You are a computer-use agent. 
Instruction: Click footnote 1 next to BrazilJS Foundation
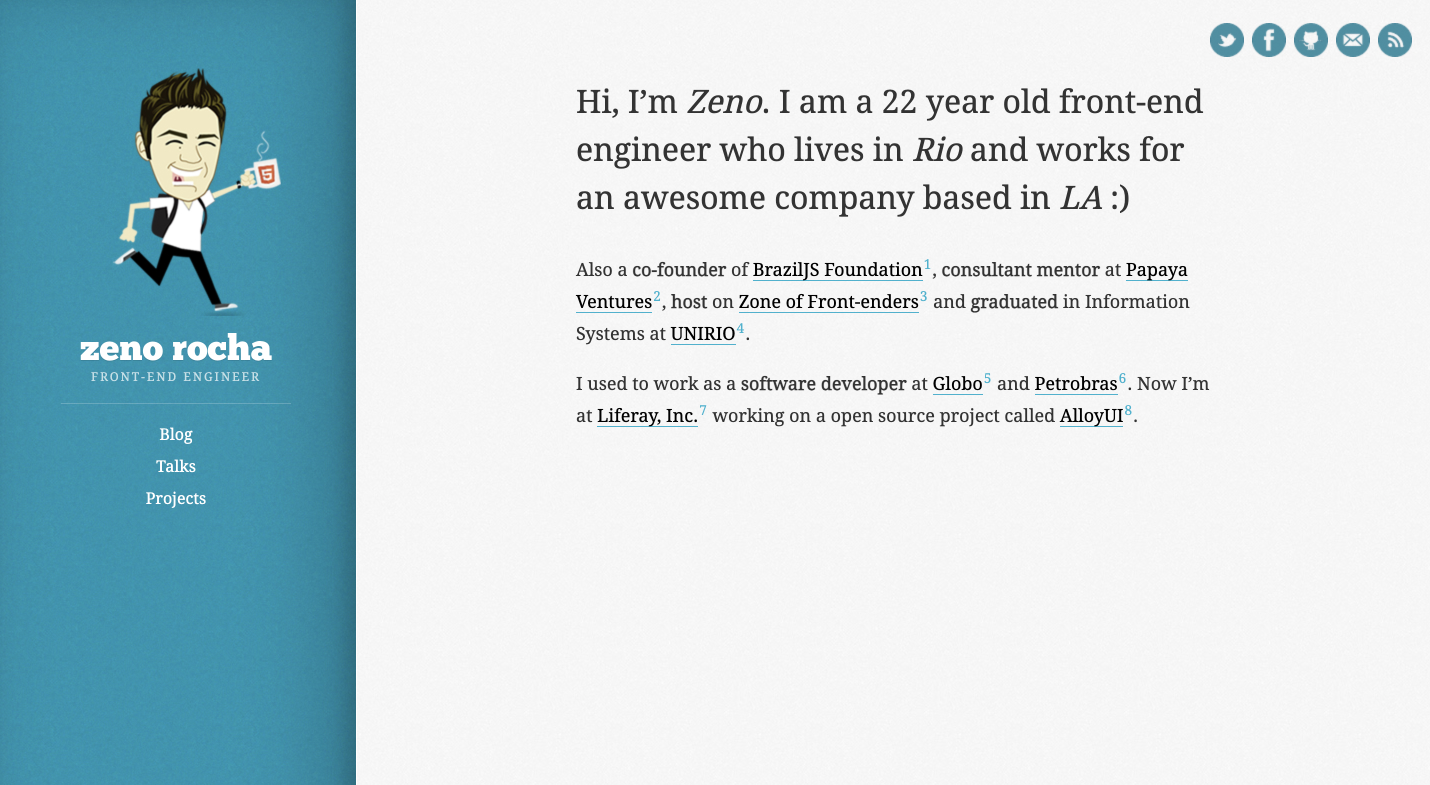[926, 263]
